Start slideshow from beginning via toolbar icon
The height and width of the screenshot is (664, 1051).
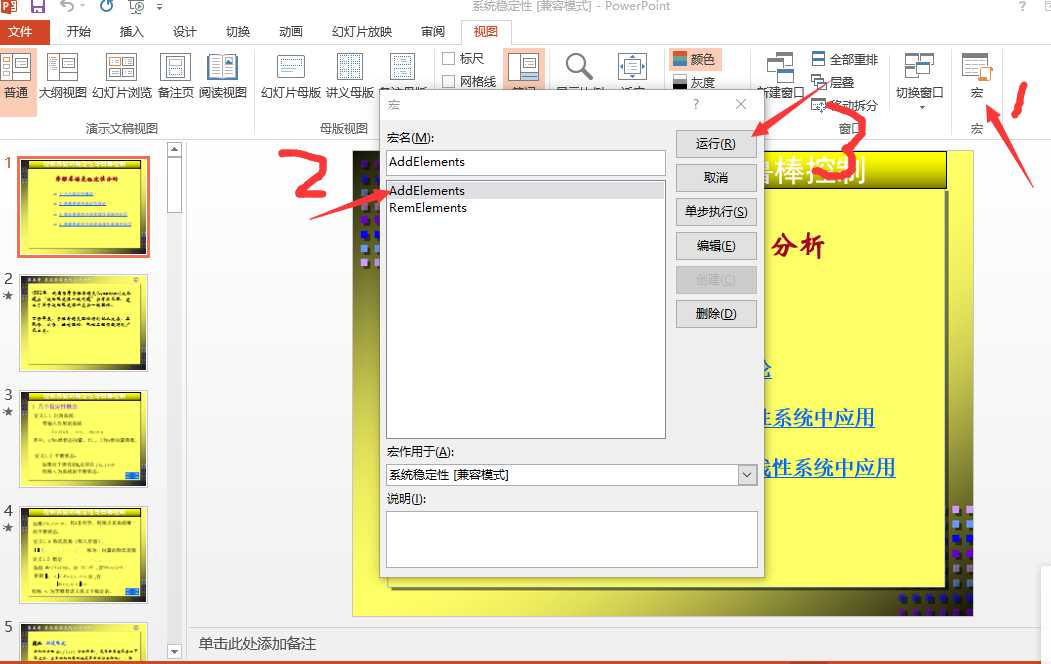coord(136,7)
